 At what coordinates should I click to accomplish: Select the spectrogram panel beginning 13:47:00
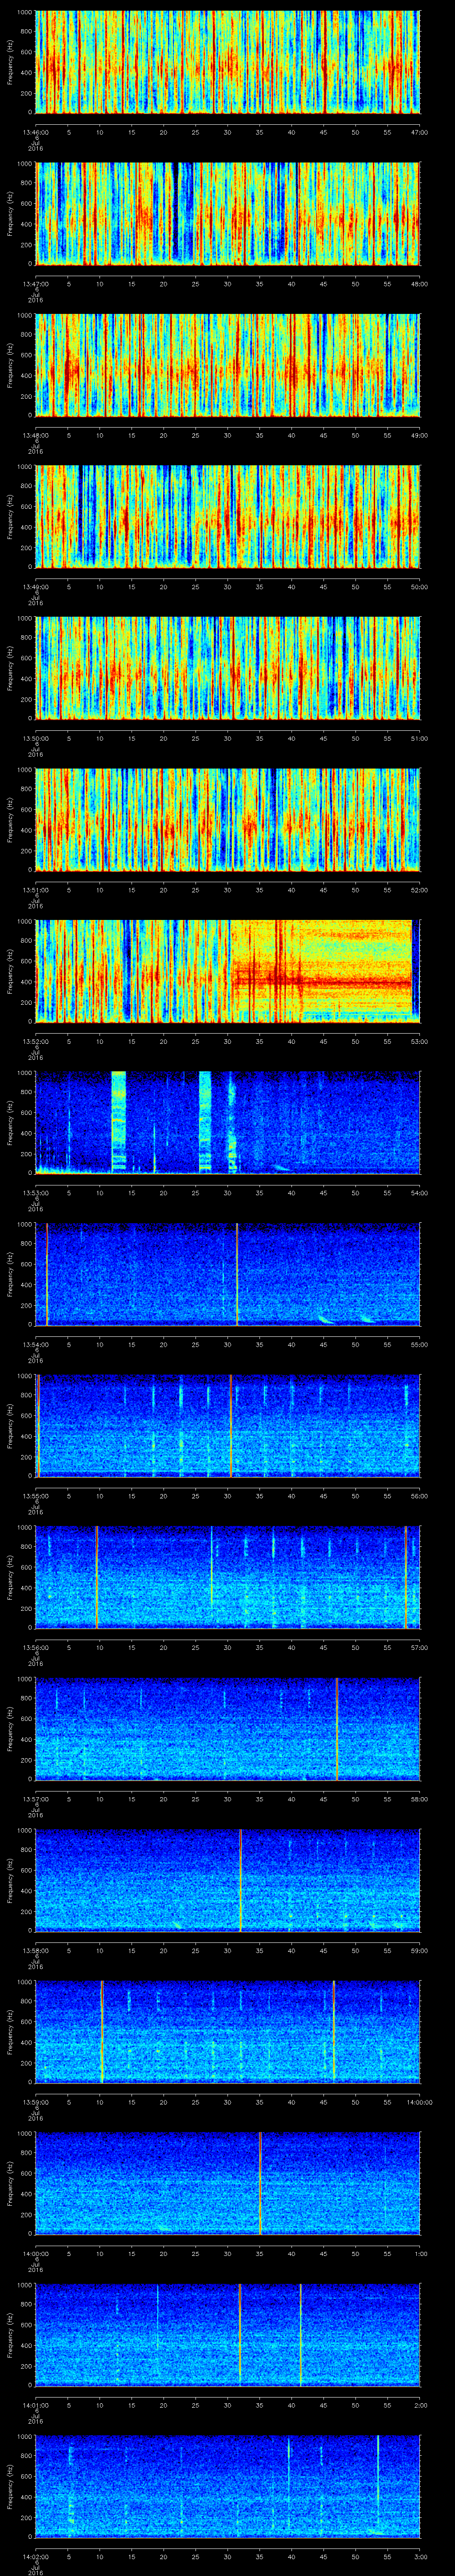tap(228, 214)
